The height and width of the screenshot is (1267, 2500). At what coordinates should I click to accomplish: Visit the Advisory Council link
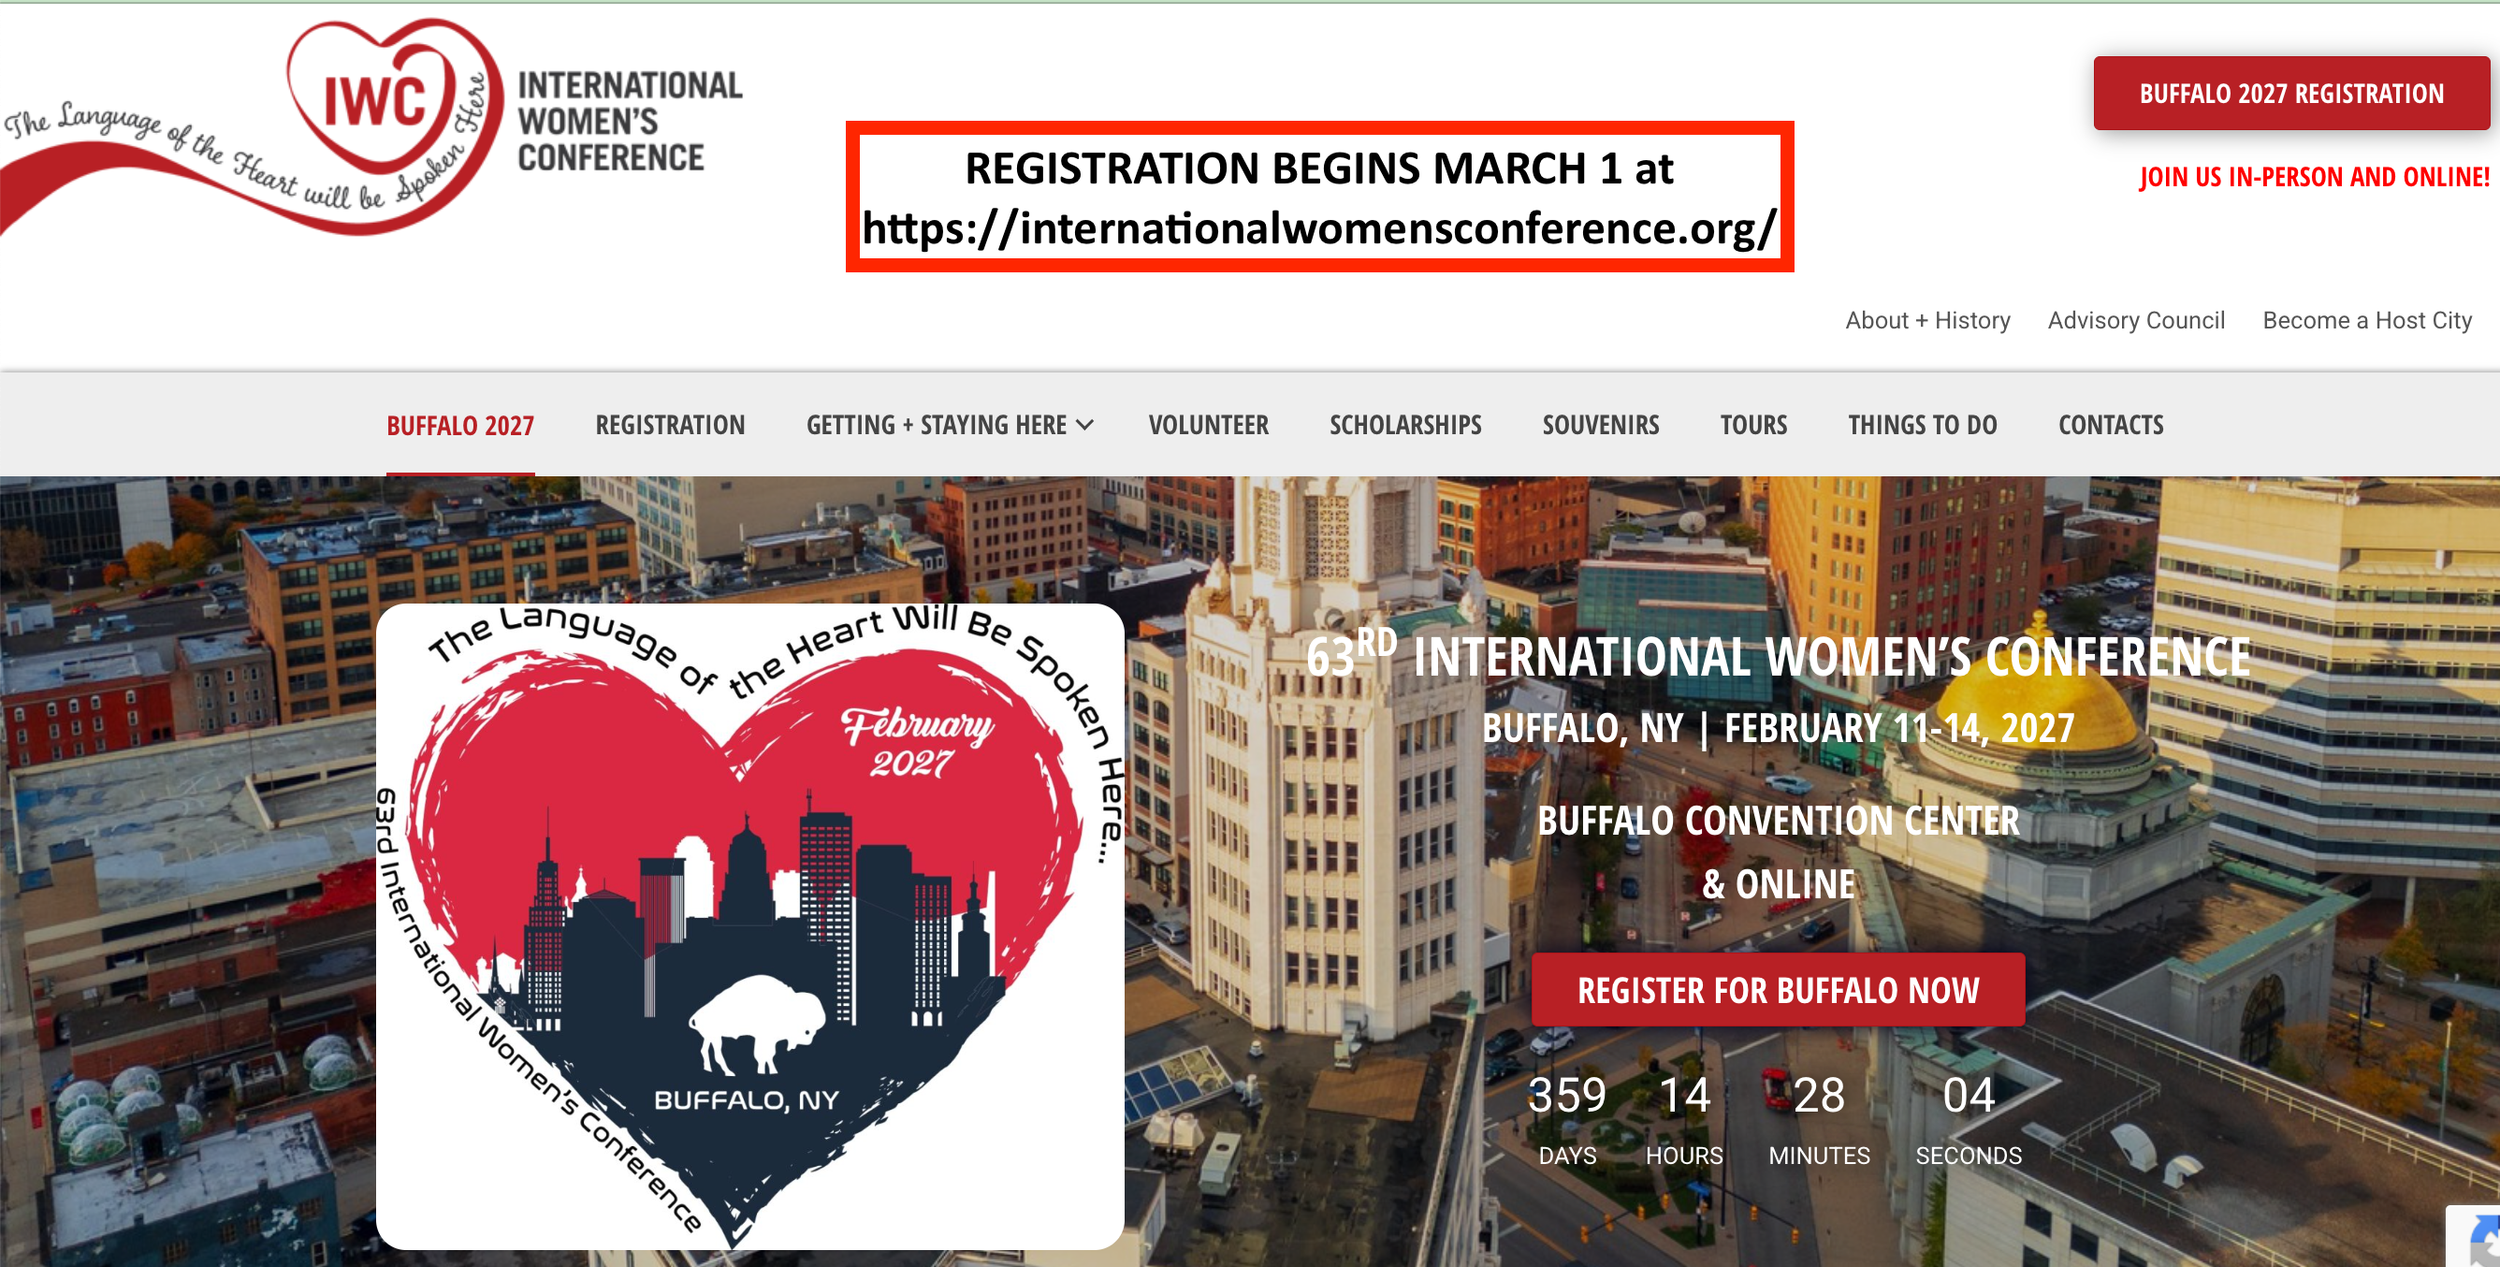pyautogui.click(x=2136, y=320)
